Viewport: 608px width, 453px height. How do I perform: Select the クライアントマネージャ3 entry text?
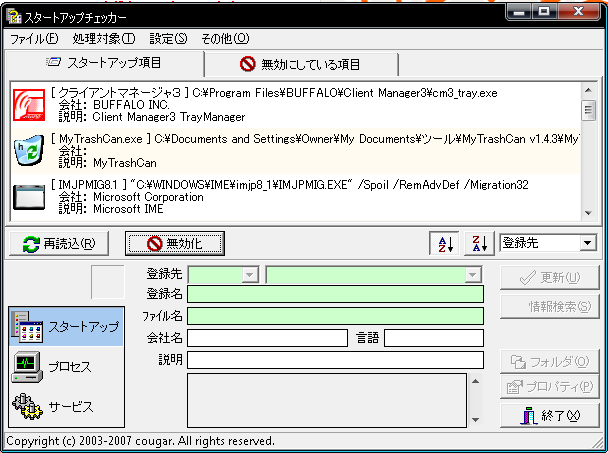(274, 93)
